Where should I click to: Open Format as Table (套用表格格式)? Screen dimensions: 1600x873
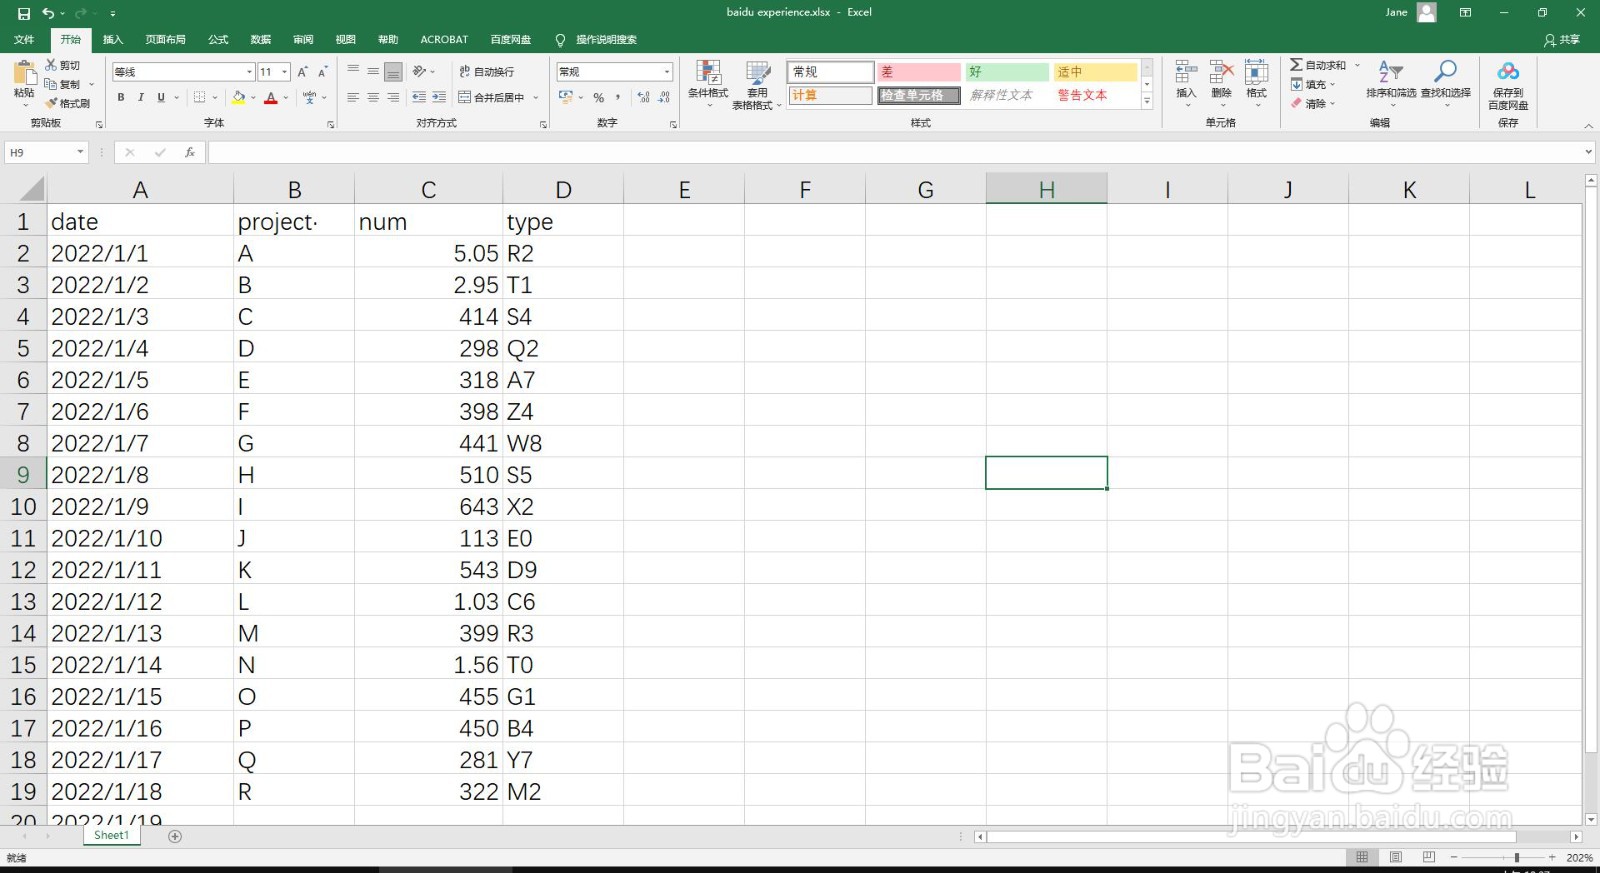tap(757, 85)
